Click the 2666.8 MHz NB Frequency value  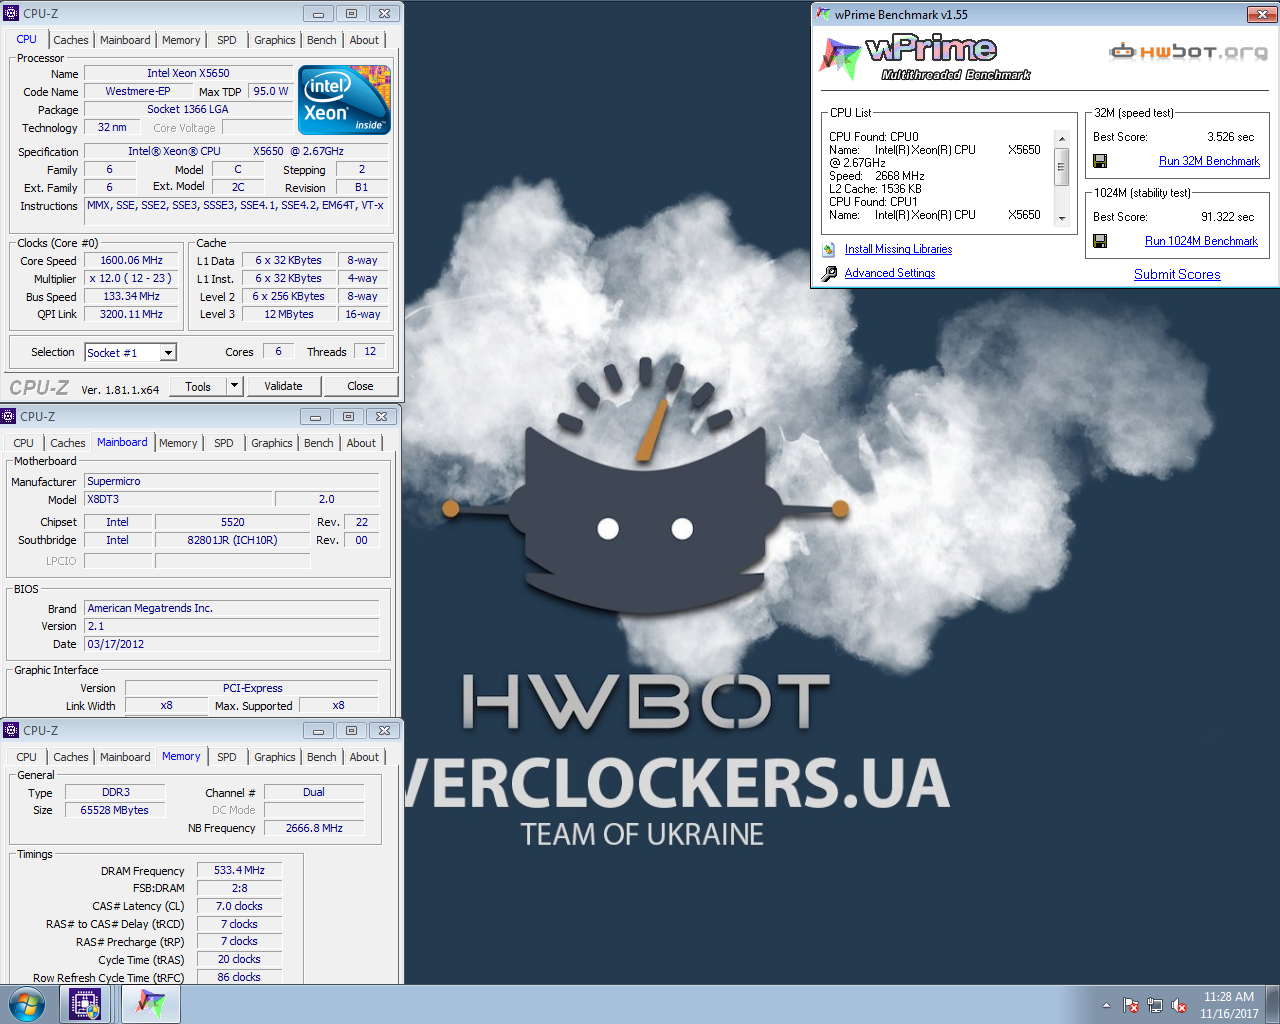[314, 828]
